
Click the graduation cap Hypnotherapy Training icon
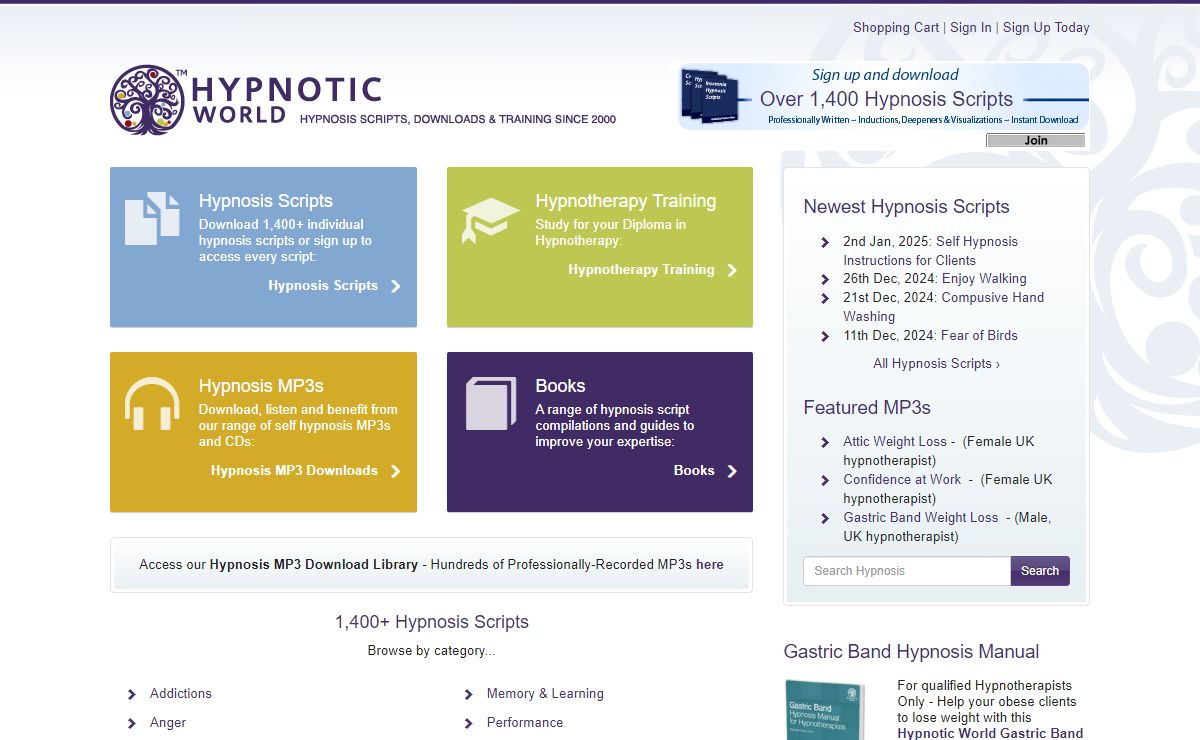490,220
